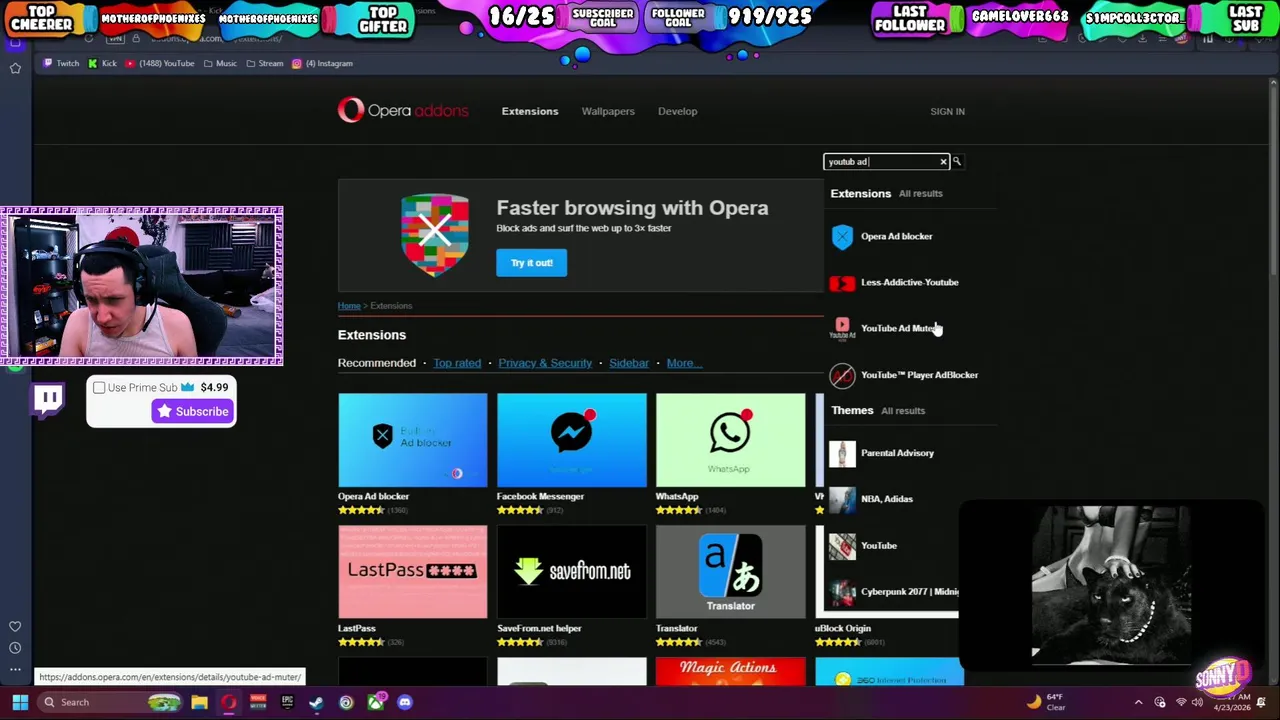Open the sidebar history clock icon
The image size is (1280, 720).
click(15, 648)
